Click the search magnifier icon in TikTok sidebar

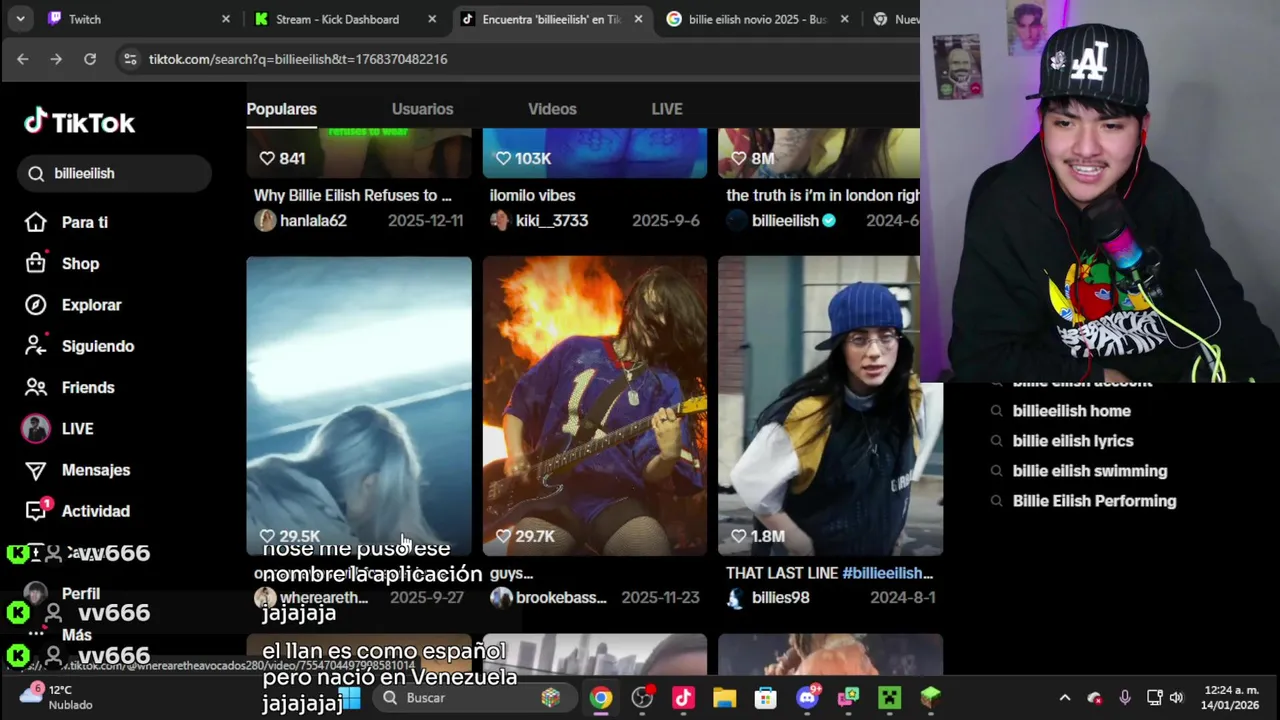[36, 174]
